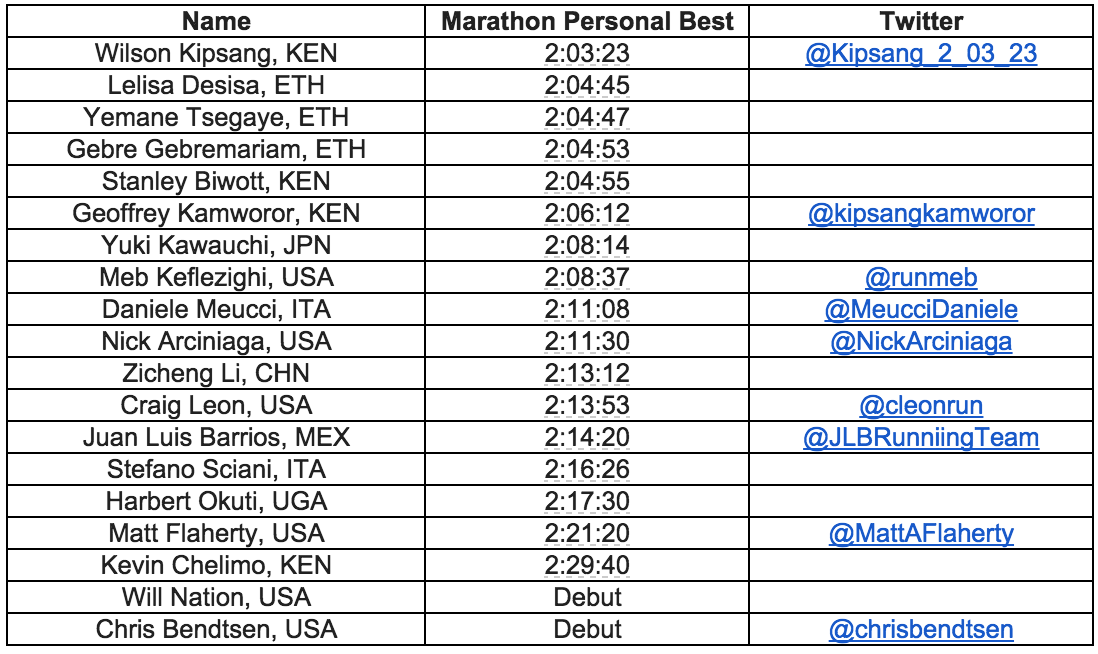Click the Harbert Okuti, UGA cell

(x=217, y=502)
